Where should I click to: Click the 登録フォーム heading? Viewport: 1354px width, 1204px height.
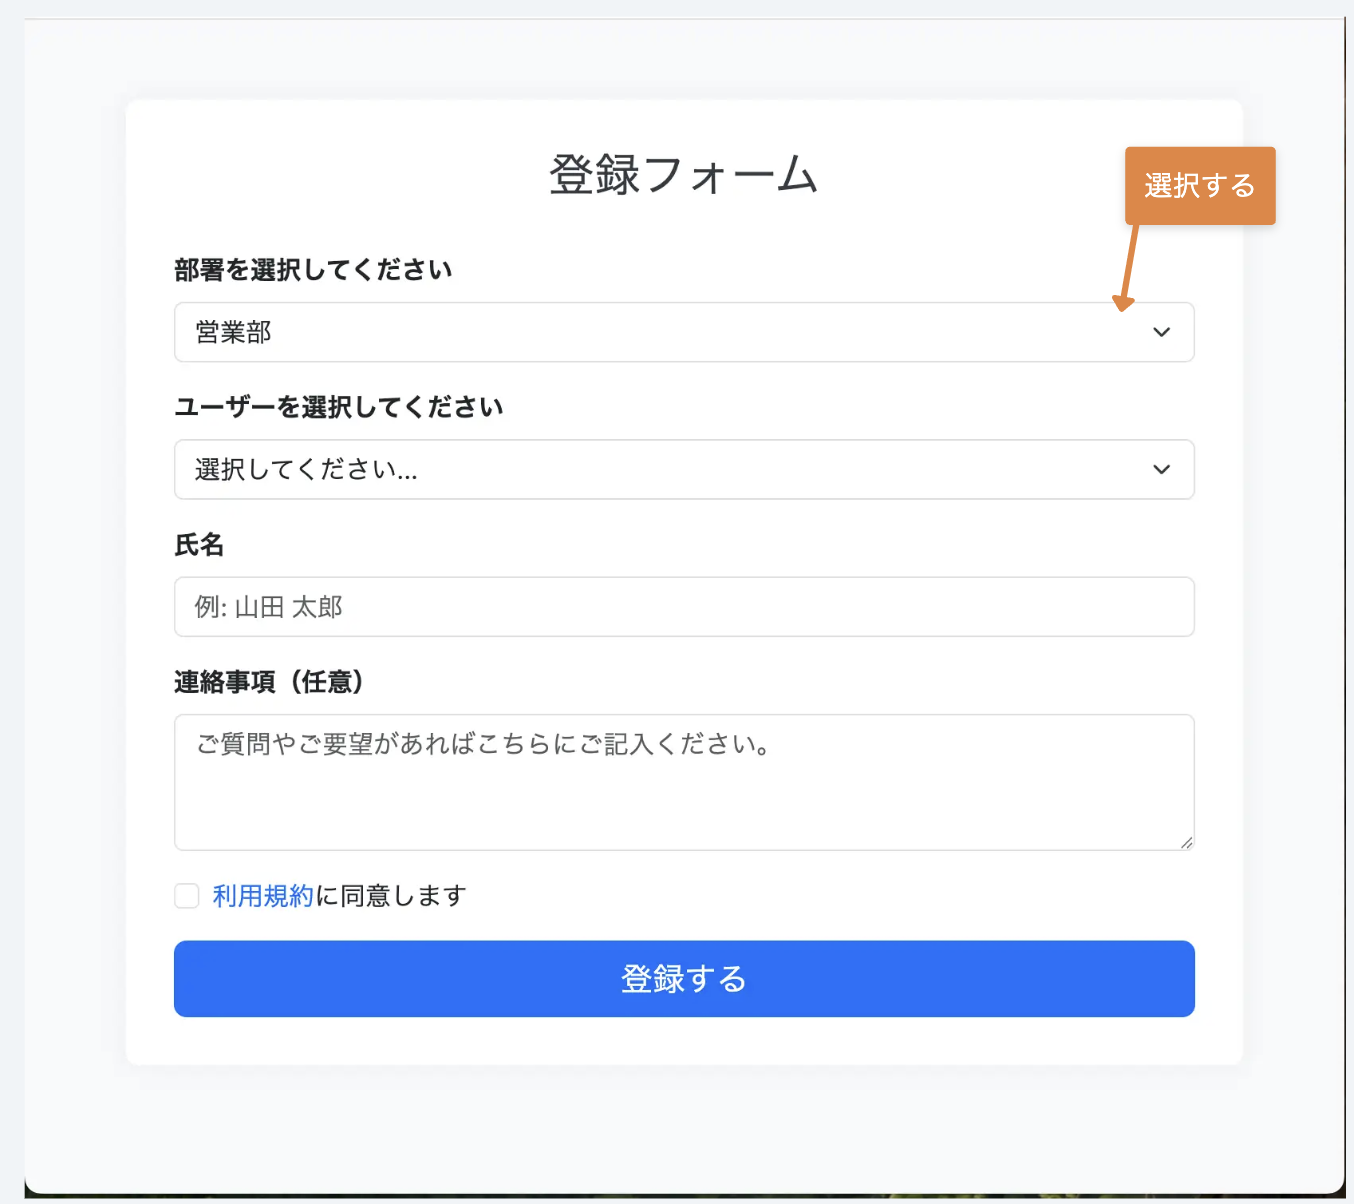pos(684,175)
